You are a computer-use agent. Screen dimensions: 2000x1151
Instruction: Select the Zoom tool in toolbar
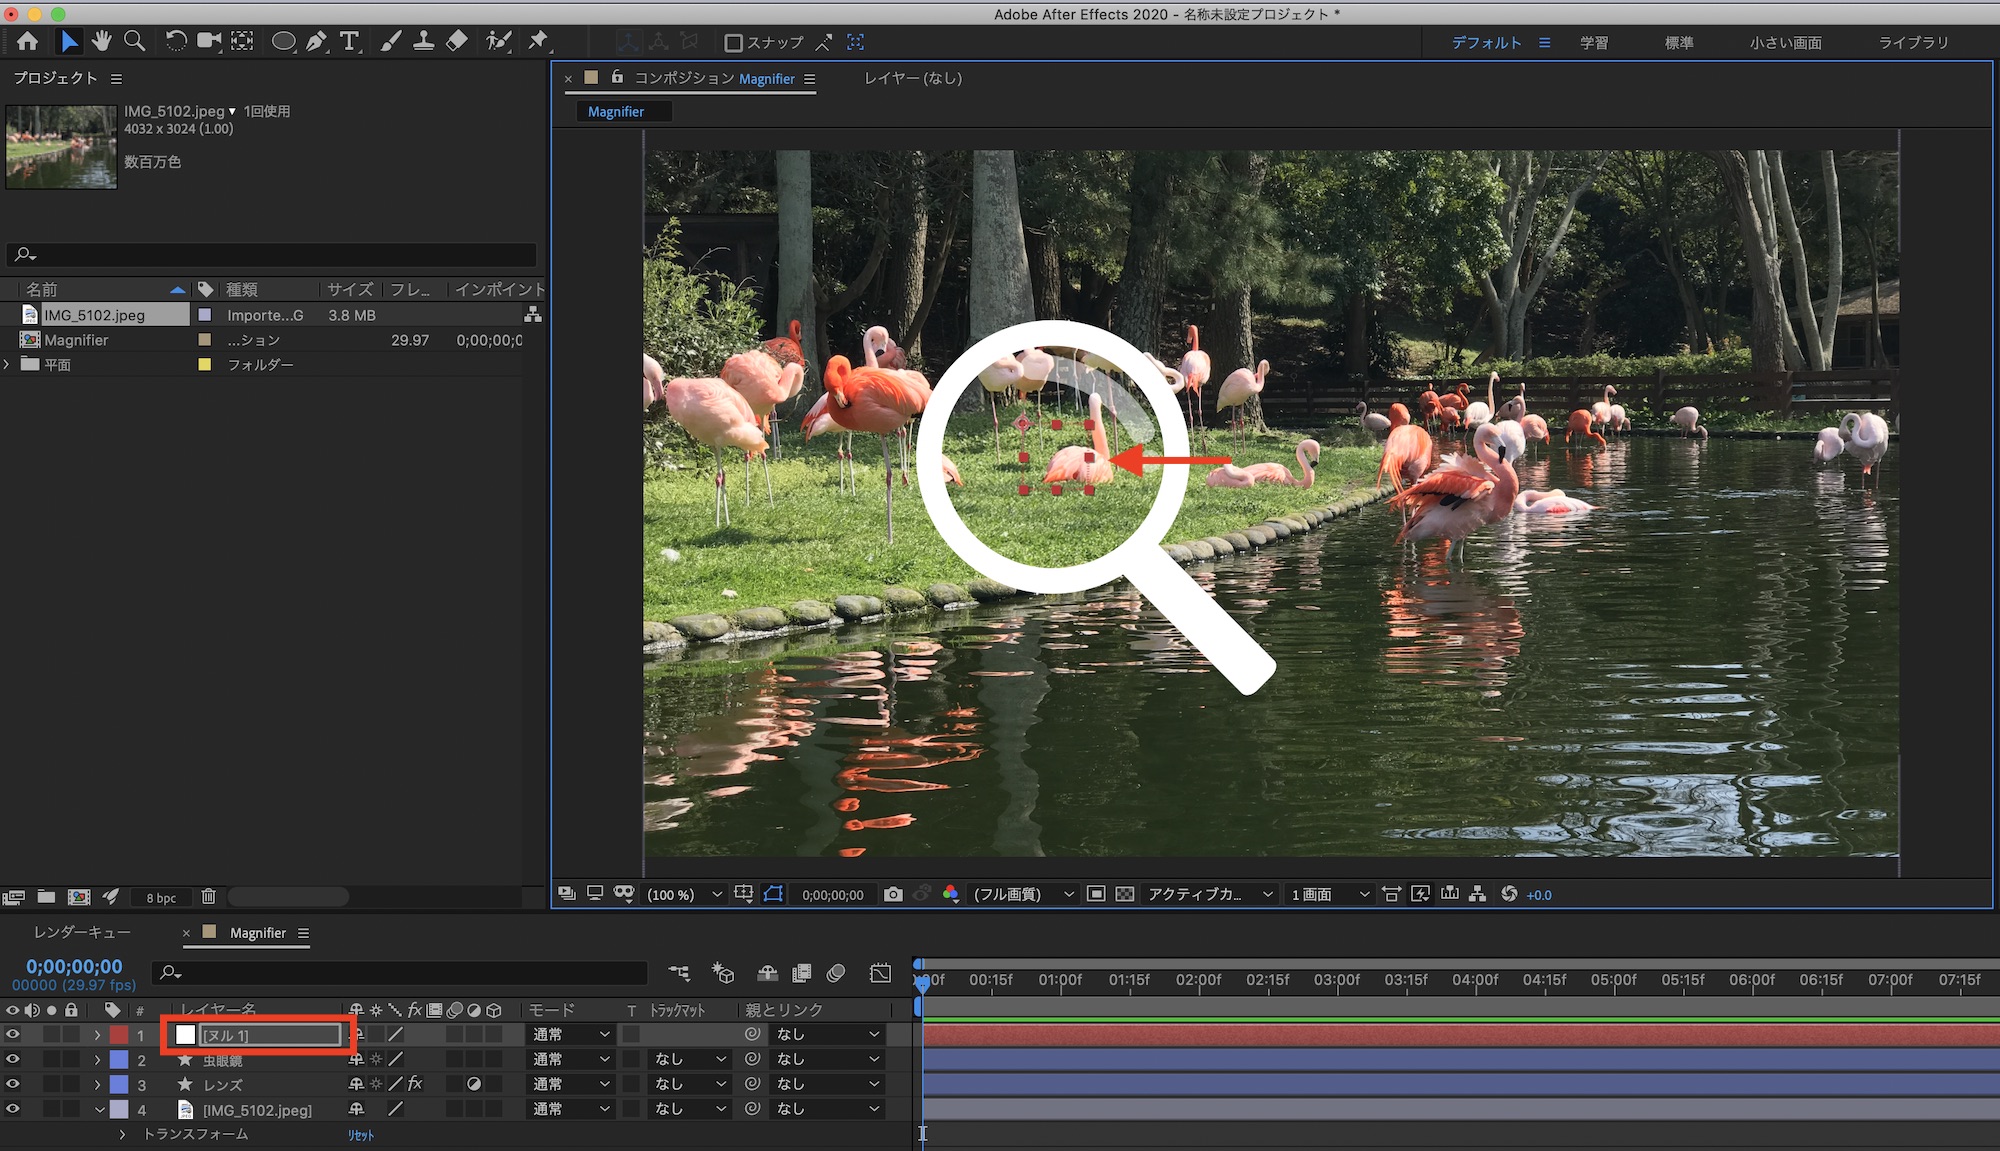pyautogui.click(x=134, y=41)
